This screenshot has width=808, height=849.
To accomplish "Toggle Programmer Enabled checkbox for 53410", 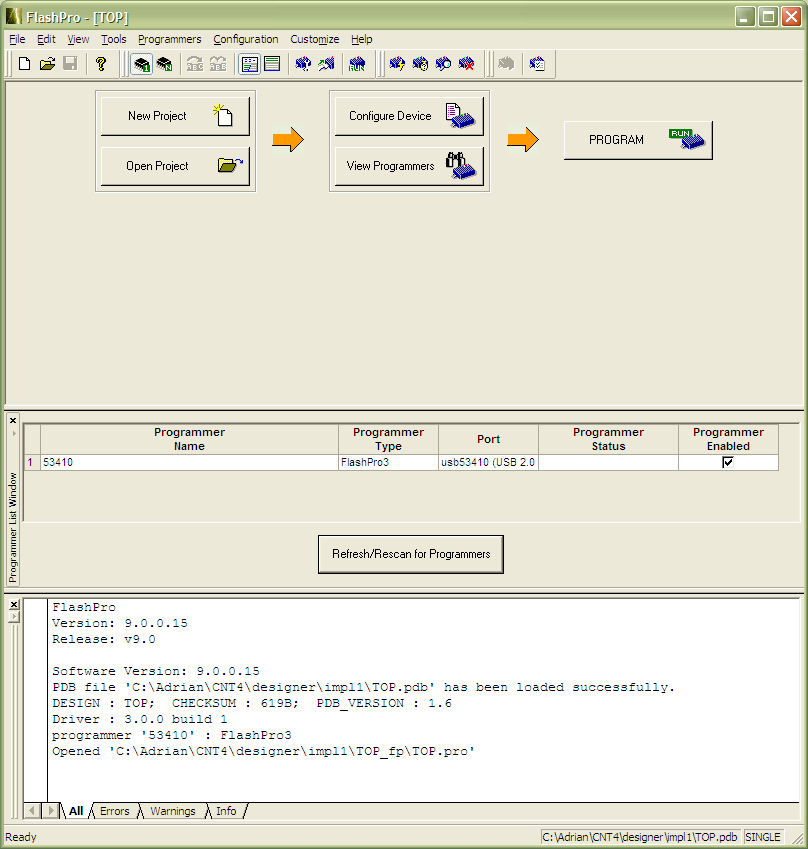I will click(728, 462).
